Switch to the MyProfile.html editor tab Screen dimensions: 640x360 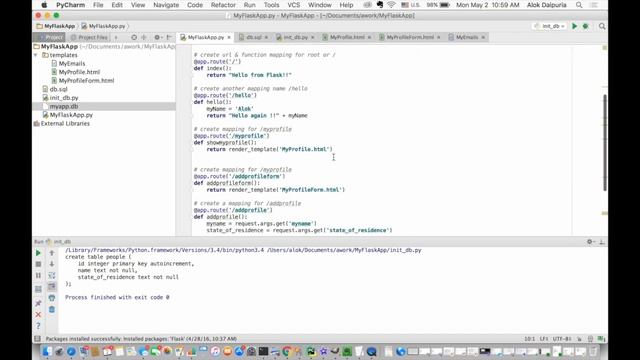pos(347,37)
